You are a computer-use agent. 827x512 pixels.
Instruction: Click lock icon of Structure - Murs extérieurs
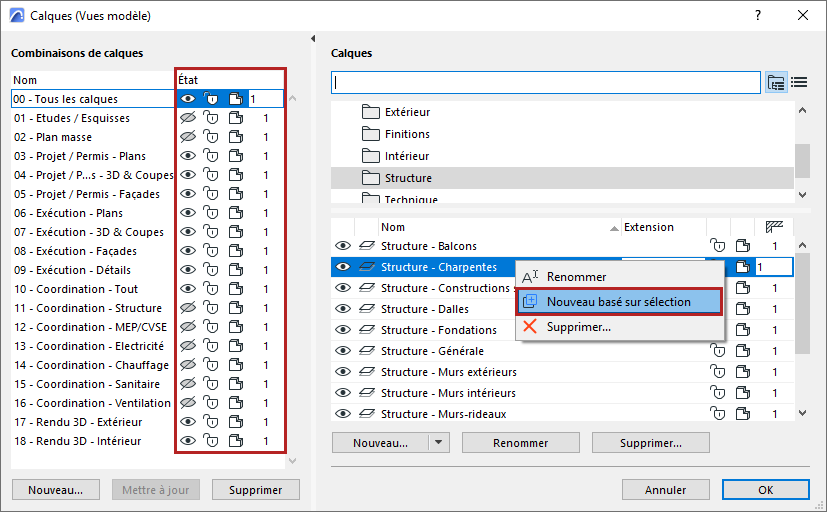[x=717, y=372]
